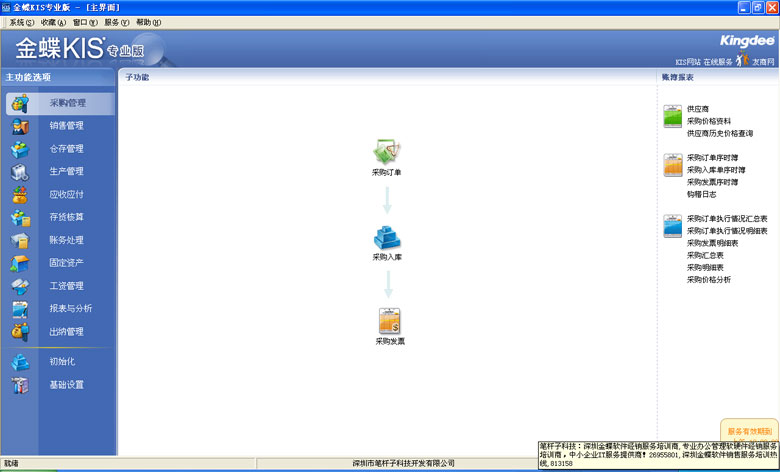Select the 生产管理 sidebar icon
This screenshot has width=780, height=472.
pyautogui.click(x=20, y=172)
